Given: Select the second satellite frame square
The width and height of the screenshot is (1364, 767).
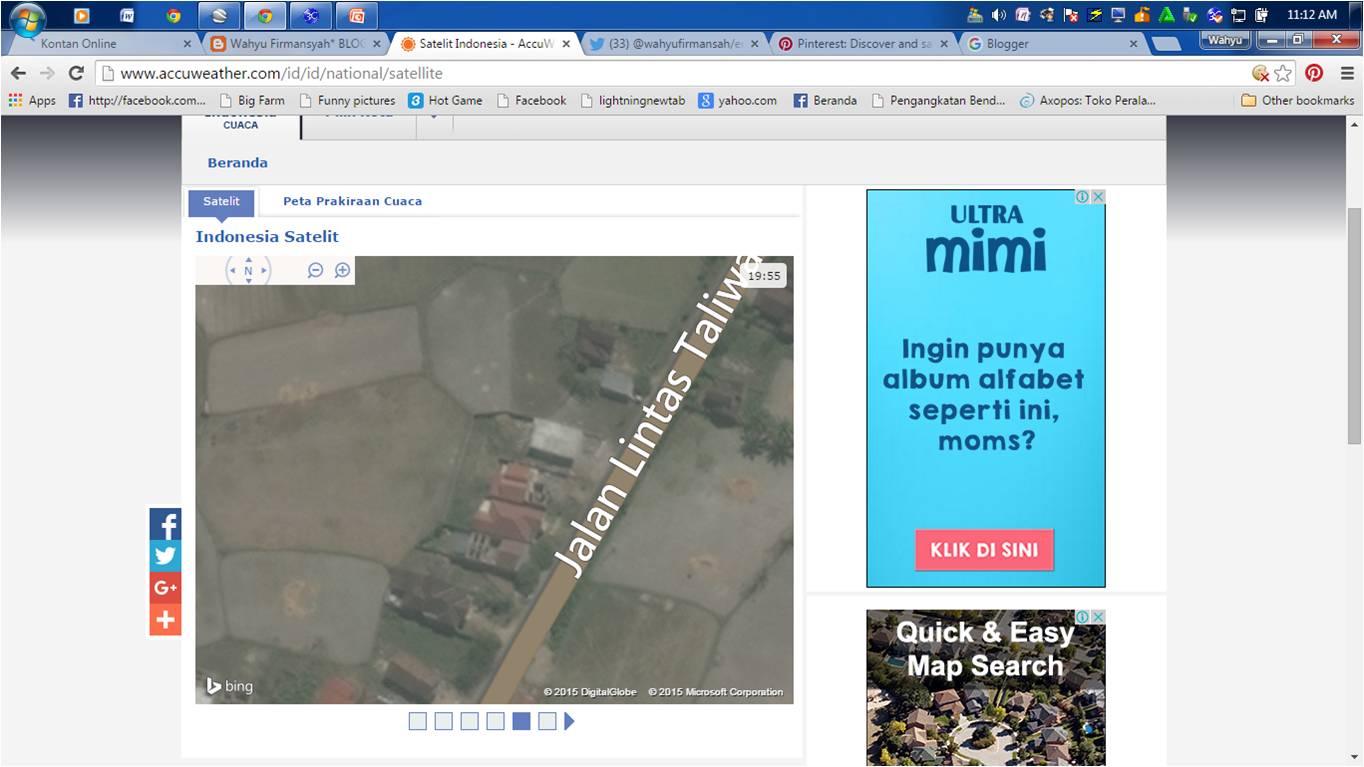Looking at the screenshot, I should click(444, 721).
